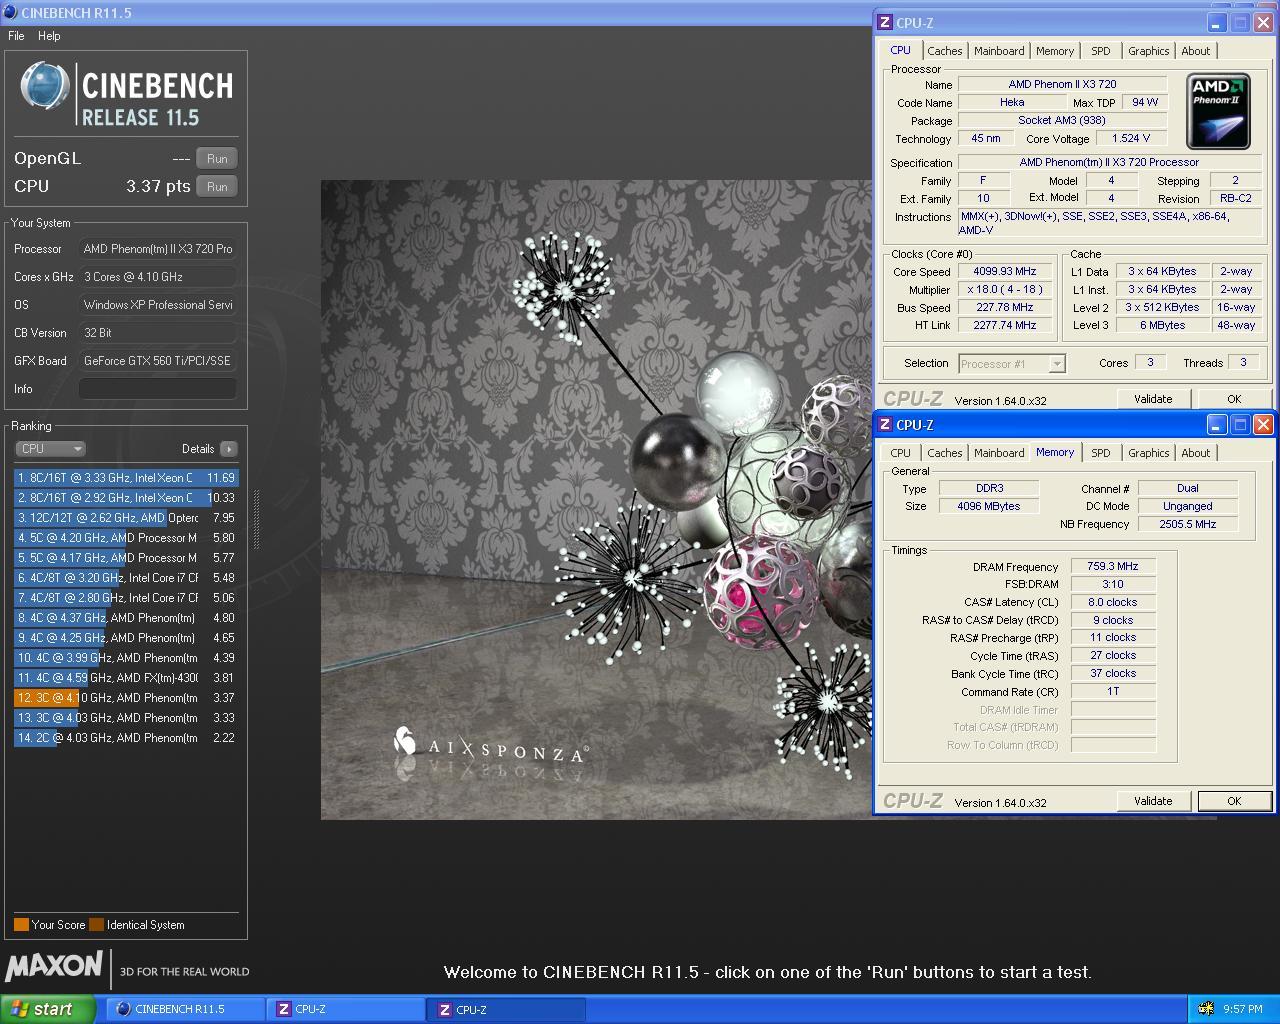Screen dimensions: 1280x1024
Task: Click Validate in top CPU-Z window
Action: click(x=1153, y=399)
